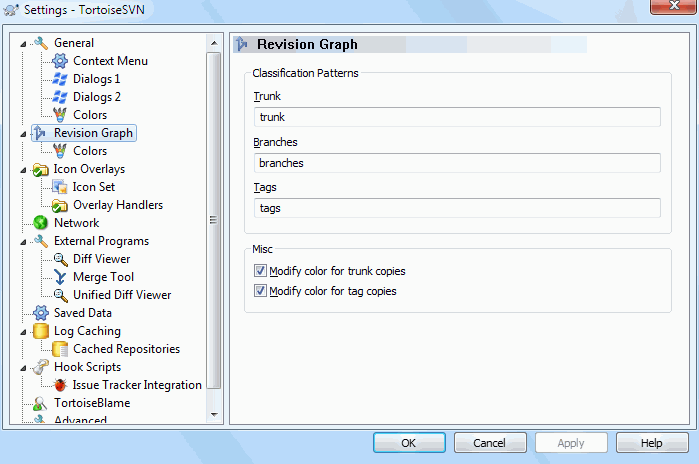Select Cached Repositories tree item

click(126, 349)
